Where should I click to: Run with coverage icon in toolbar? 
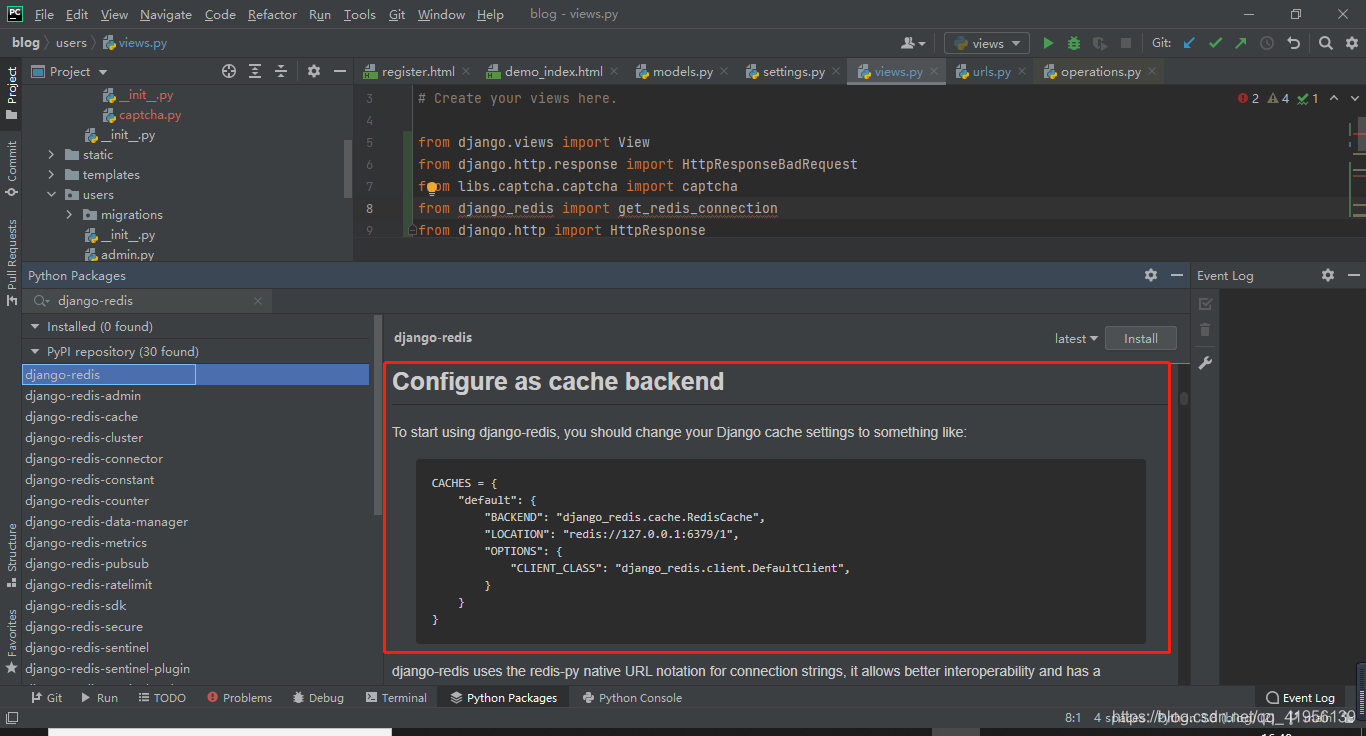1100,43
